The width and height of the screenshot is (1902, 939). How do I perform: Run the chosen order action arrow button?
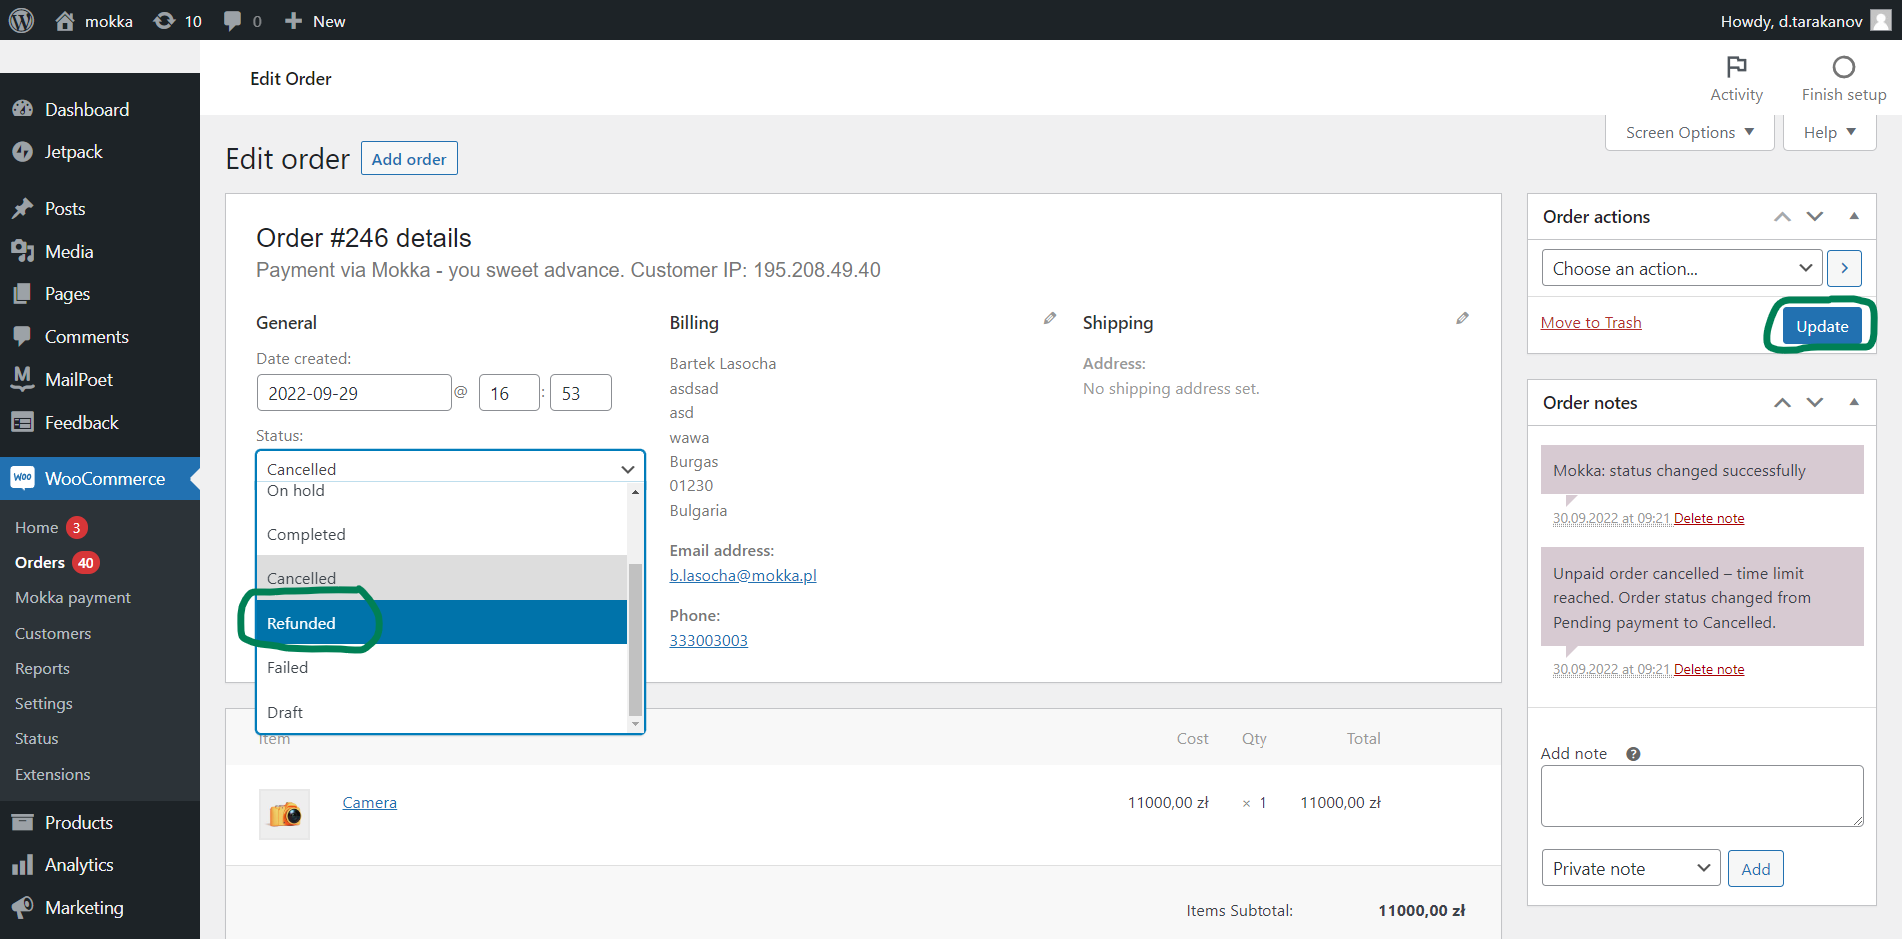[1844, 268]
